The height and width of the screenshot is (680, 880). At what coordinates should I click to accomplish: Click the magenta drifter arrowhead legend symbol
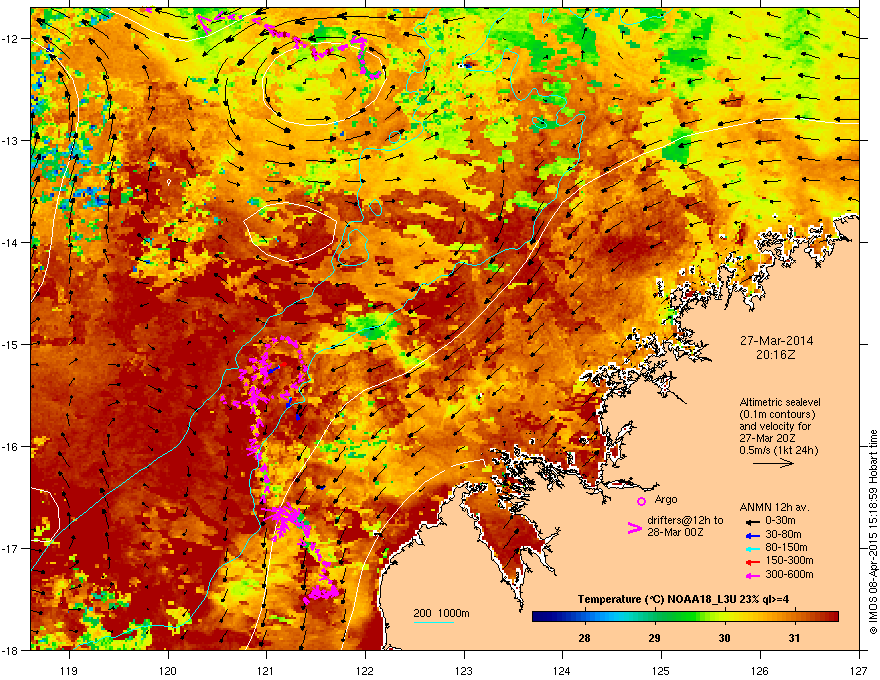point(634,527)
